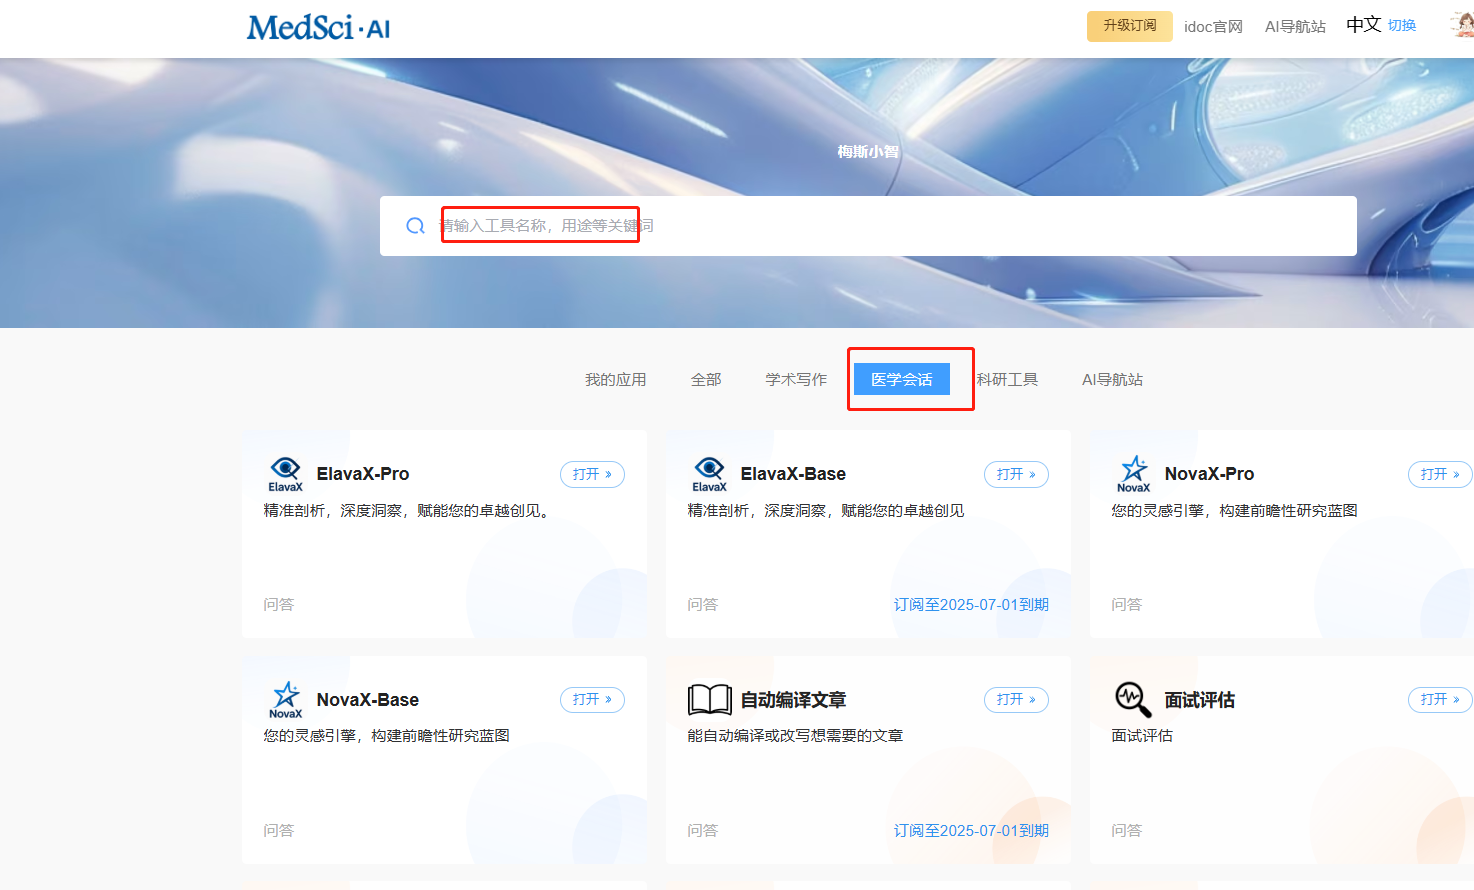
Task: Click the ElavaX-Base eye logo icon
Action: coord(709,474)
